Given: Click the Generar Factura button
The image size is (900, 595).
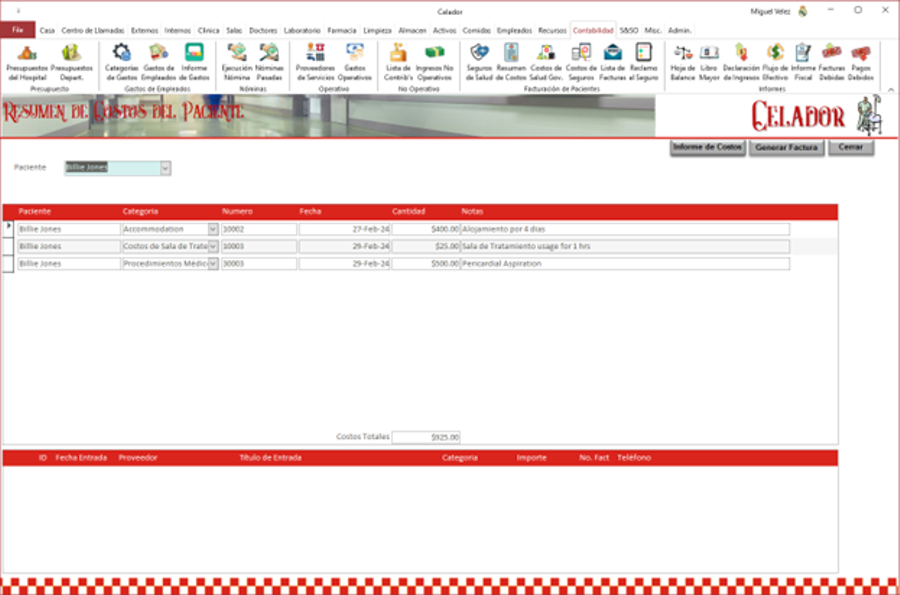Looking at the screenshot, I should click(x=786, y=147).
